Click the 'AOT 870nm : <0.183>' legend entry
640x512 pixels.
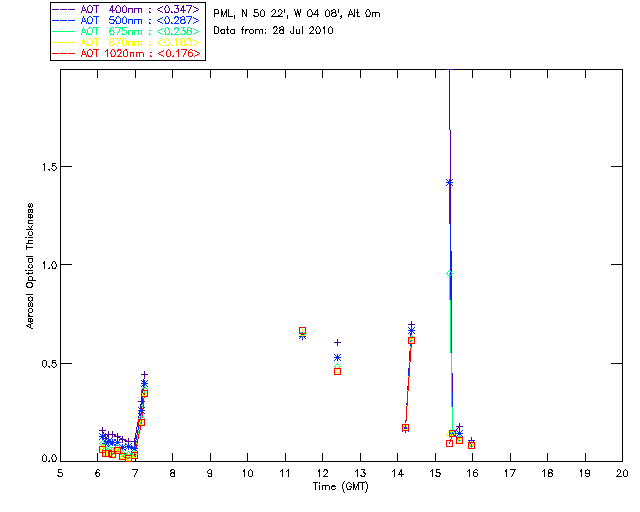pyautogui.click(x=127, y=42)
